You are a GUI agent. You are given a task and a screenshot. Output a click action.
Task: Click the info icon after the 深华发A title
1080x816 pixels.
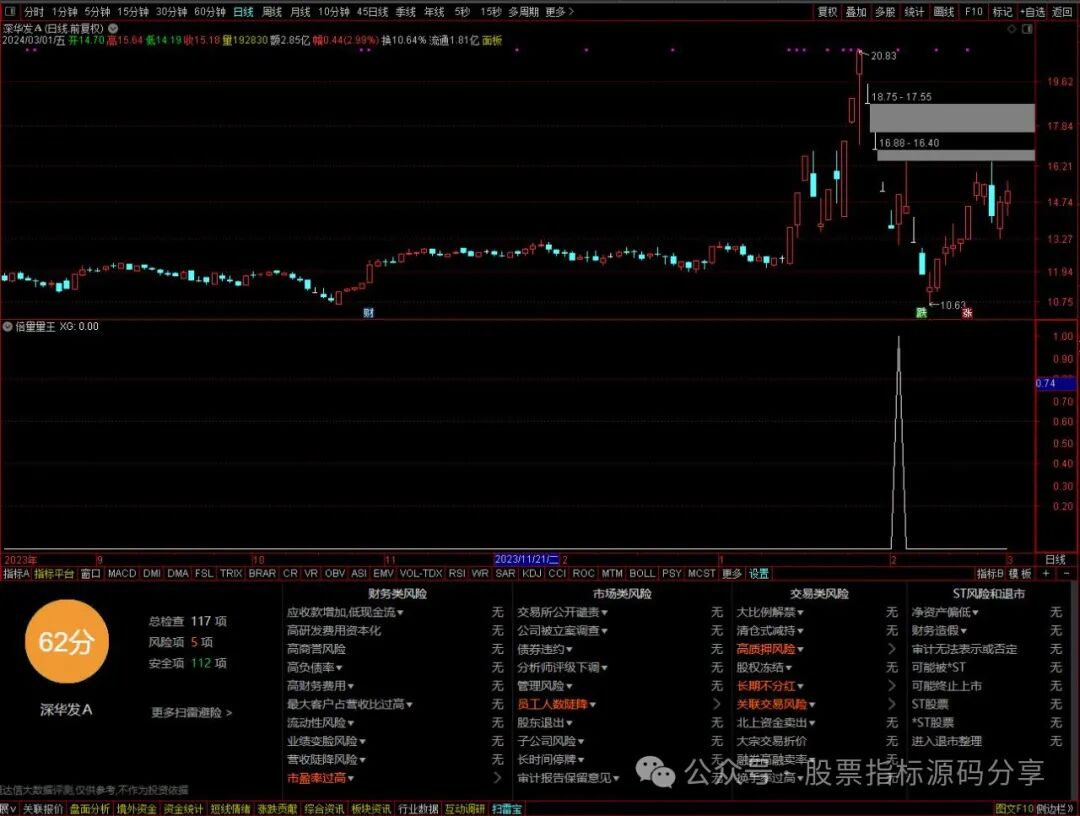(113, 29)
